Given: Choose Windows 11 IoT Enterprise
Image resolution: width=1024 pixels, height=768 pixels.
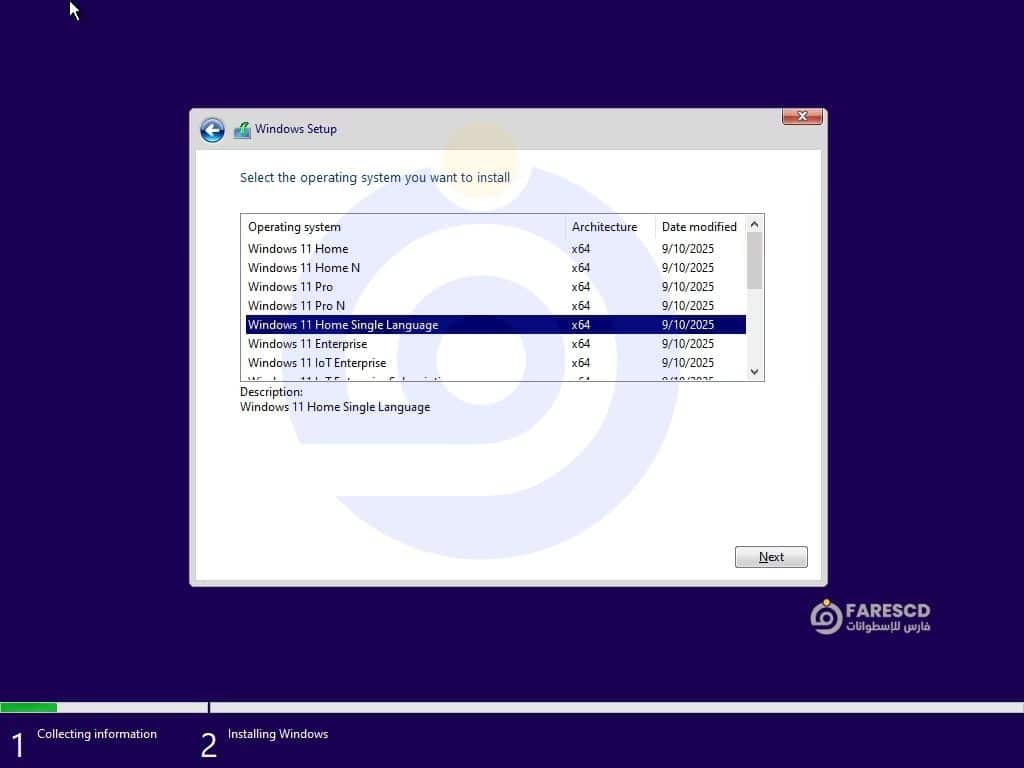Looking at the screenshot, I should pos(317,363).
